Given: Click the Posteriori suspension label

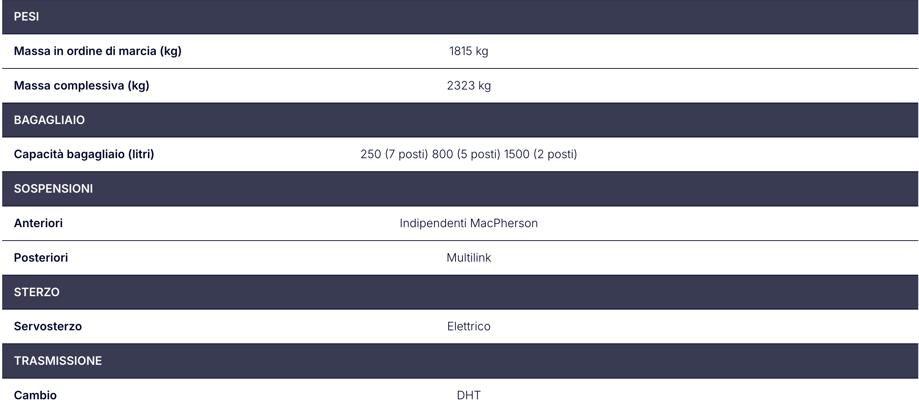Looking at the screenshot, I should coord(40,257).
